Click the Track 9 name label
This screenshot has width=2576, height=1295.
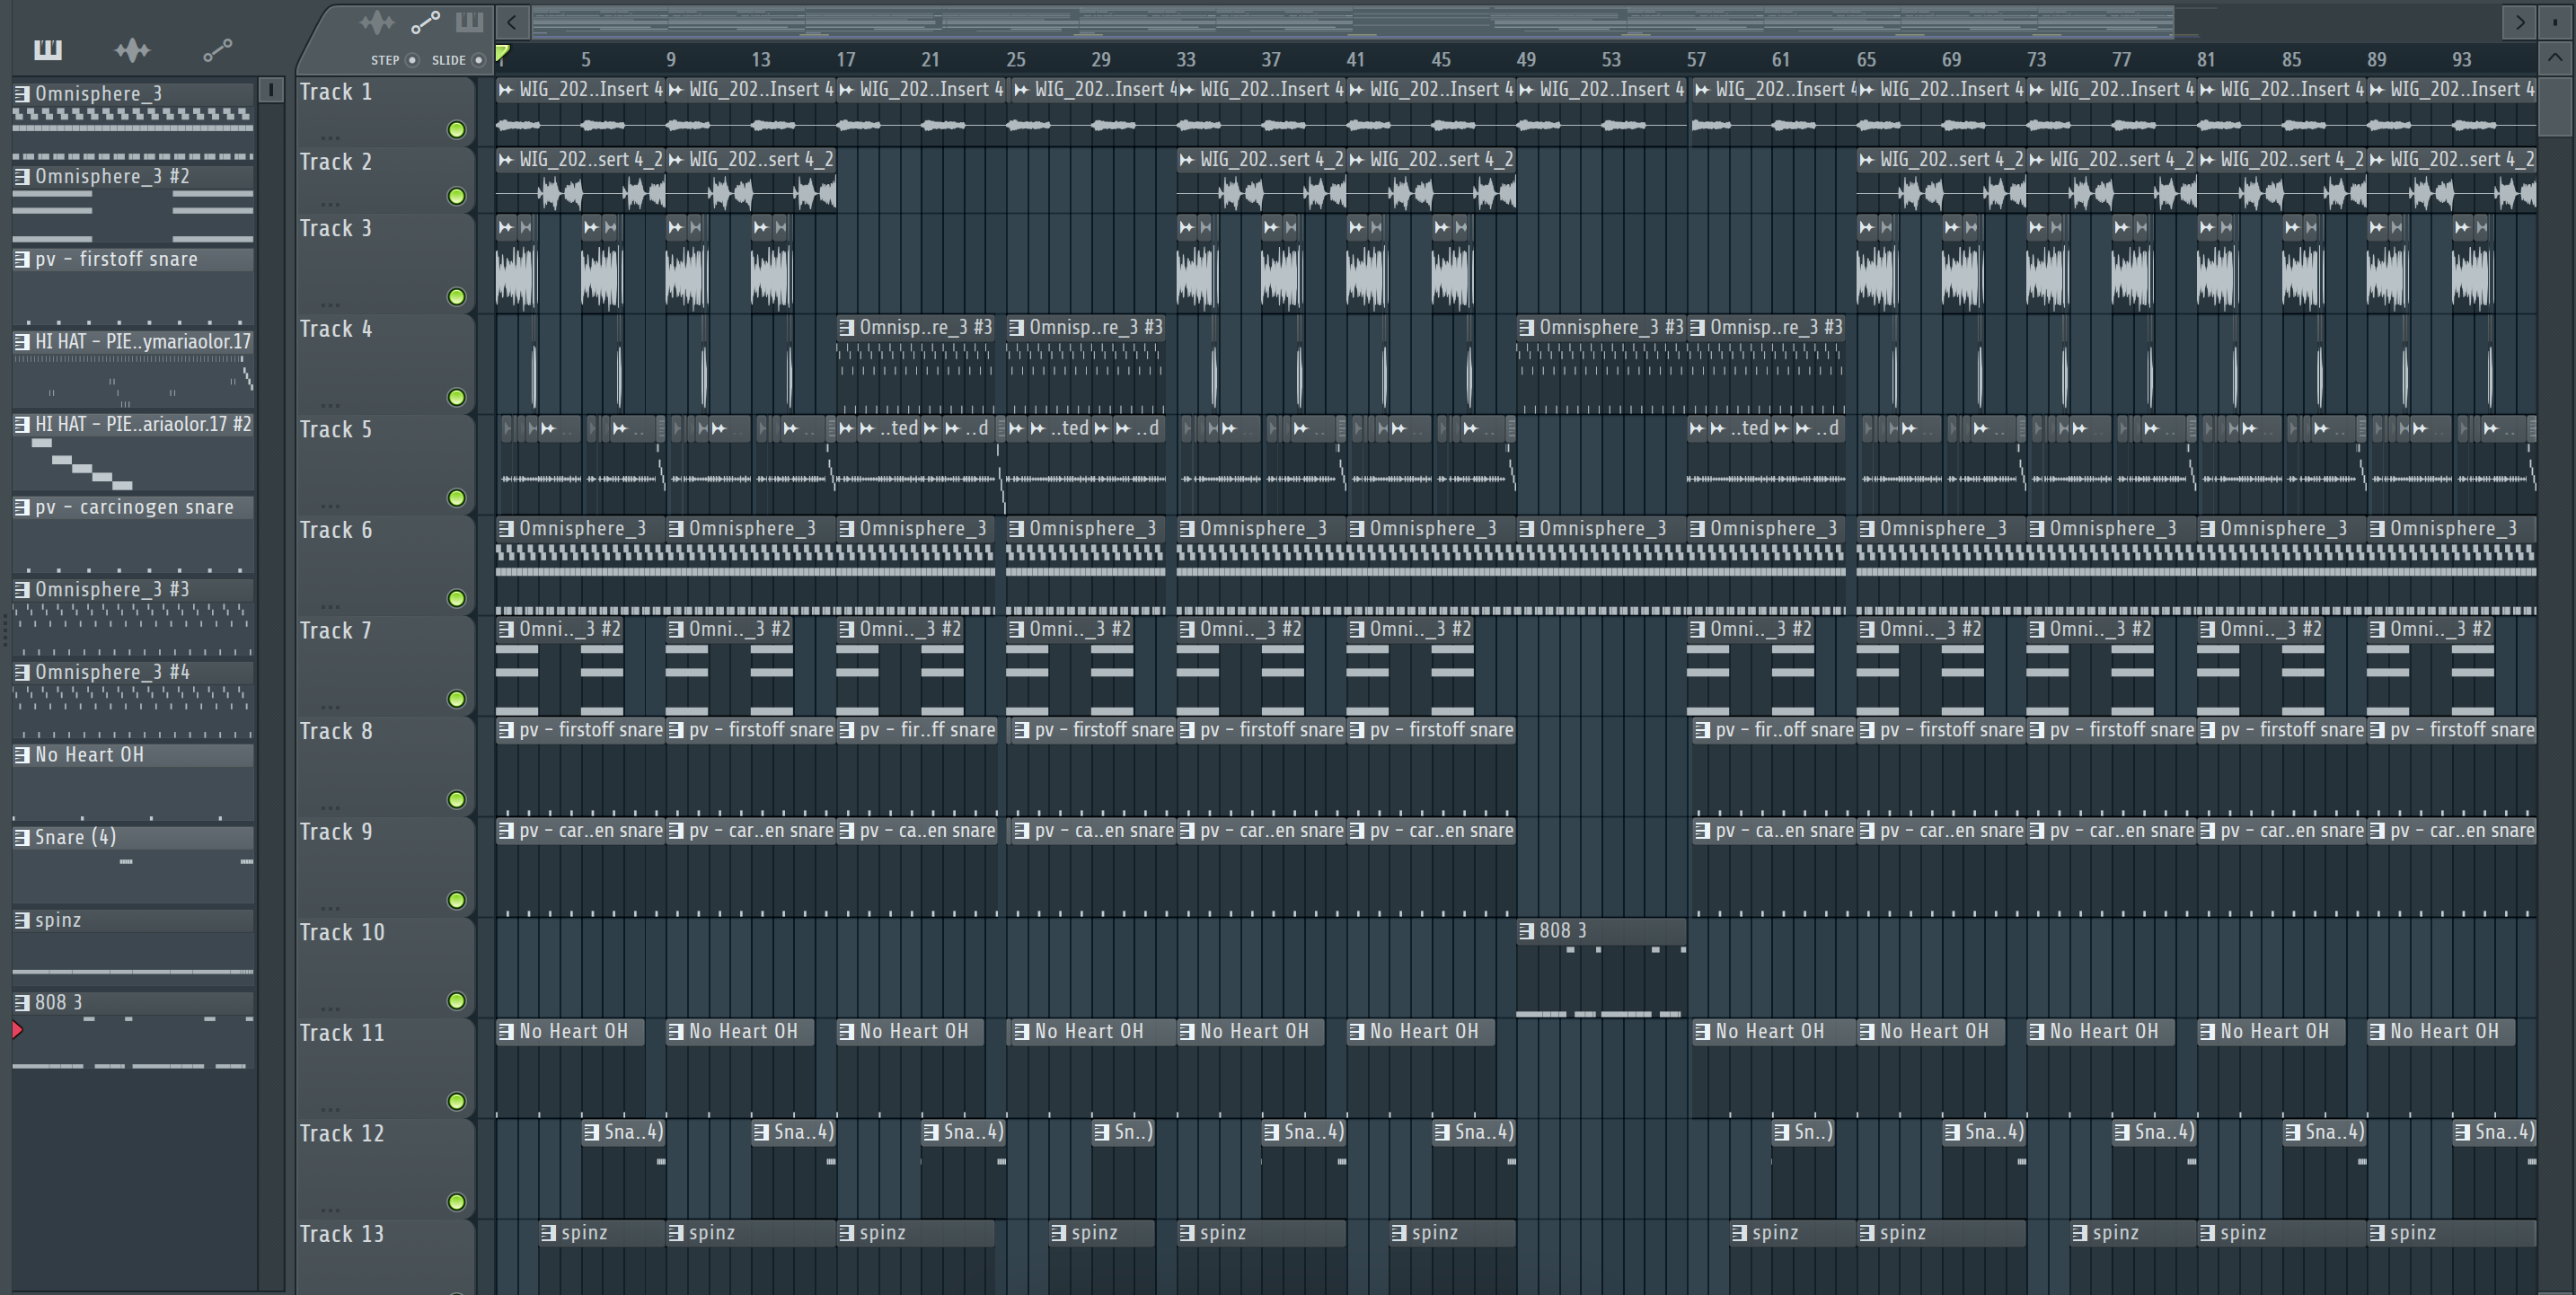(x=336, y=832)
